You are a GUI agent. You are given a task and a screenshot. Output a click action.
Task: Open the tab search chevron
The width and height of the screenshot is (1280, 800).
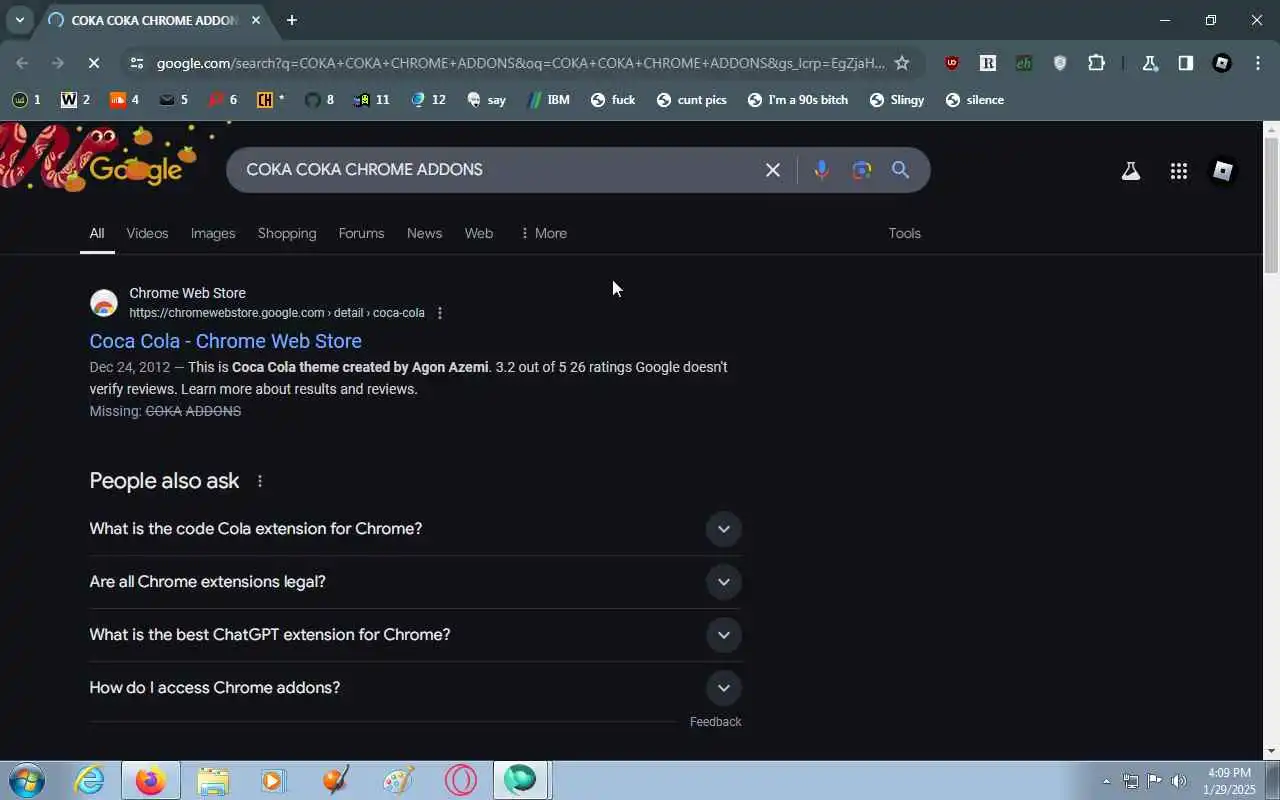coord(19,20)
